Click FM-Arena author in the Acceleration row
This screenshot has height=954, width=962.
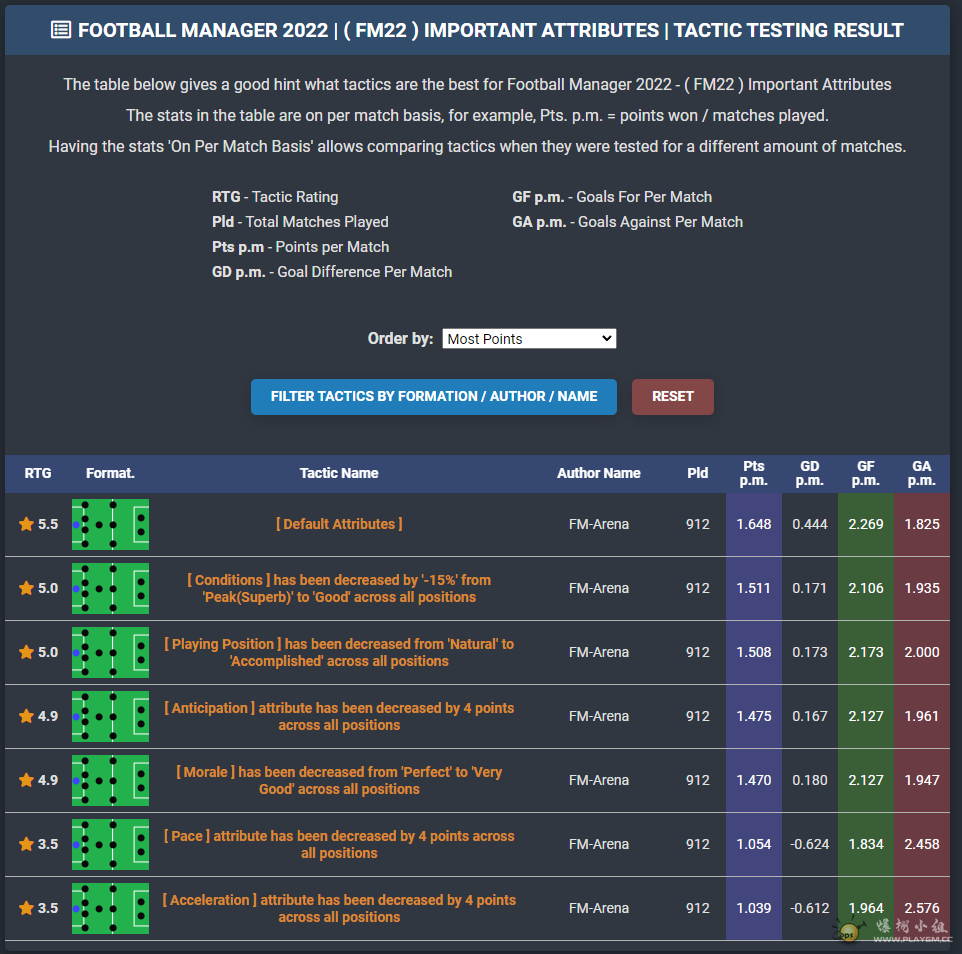point(598,908)
